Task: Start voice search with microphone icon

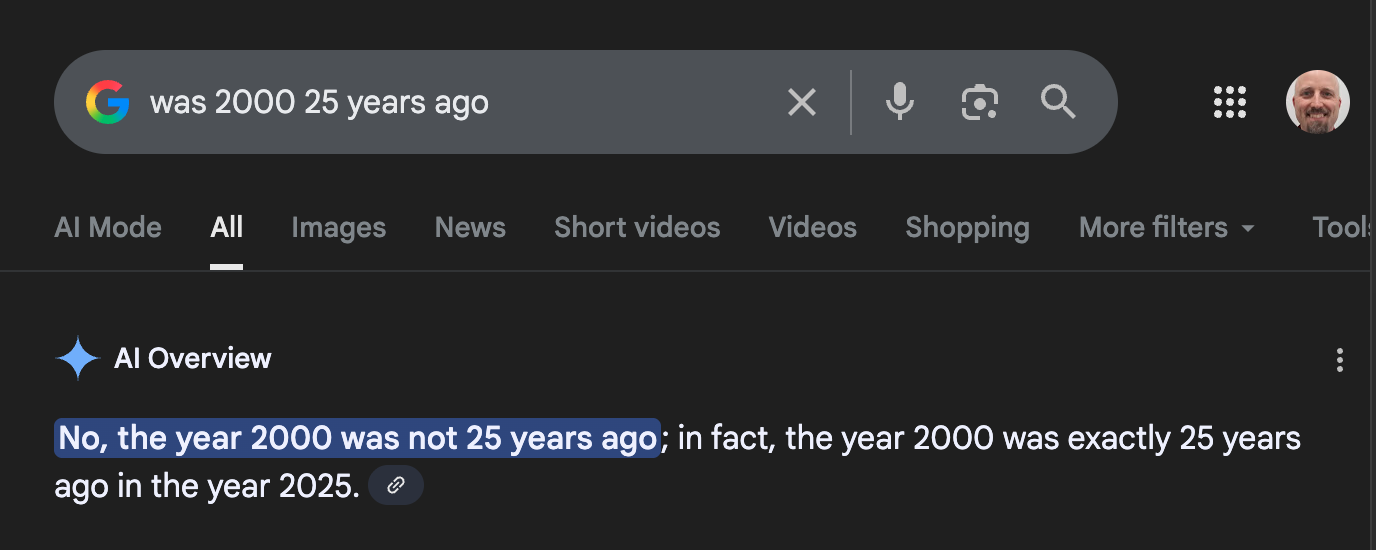Action: click(900, 102)
